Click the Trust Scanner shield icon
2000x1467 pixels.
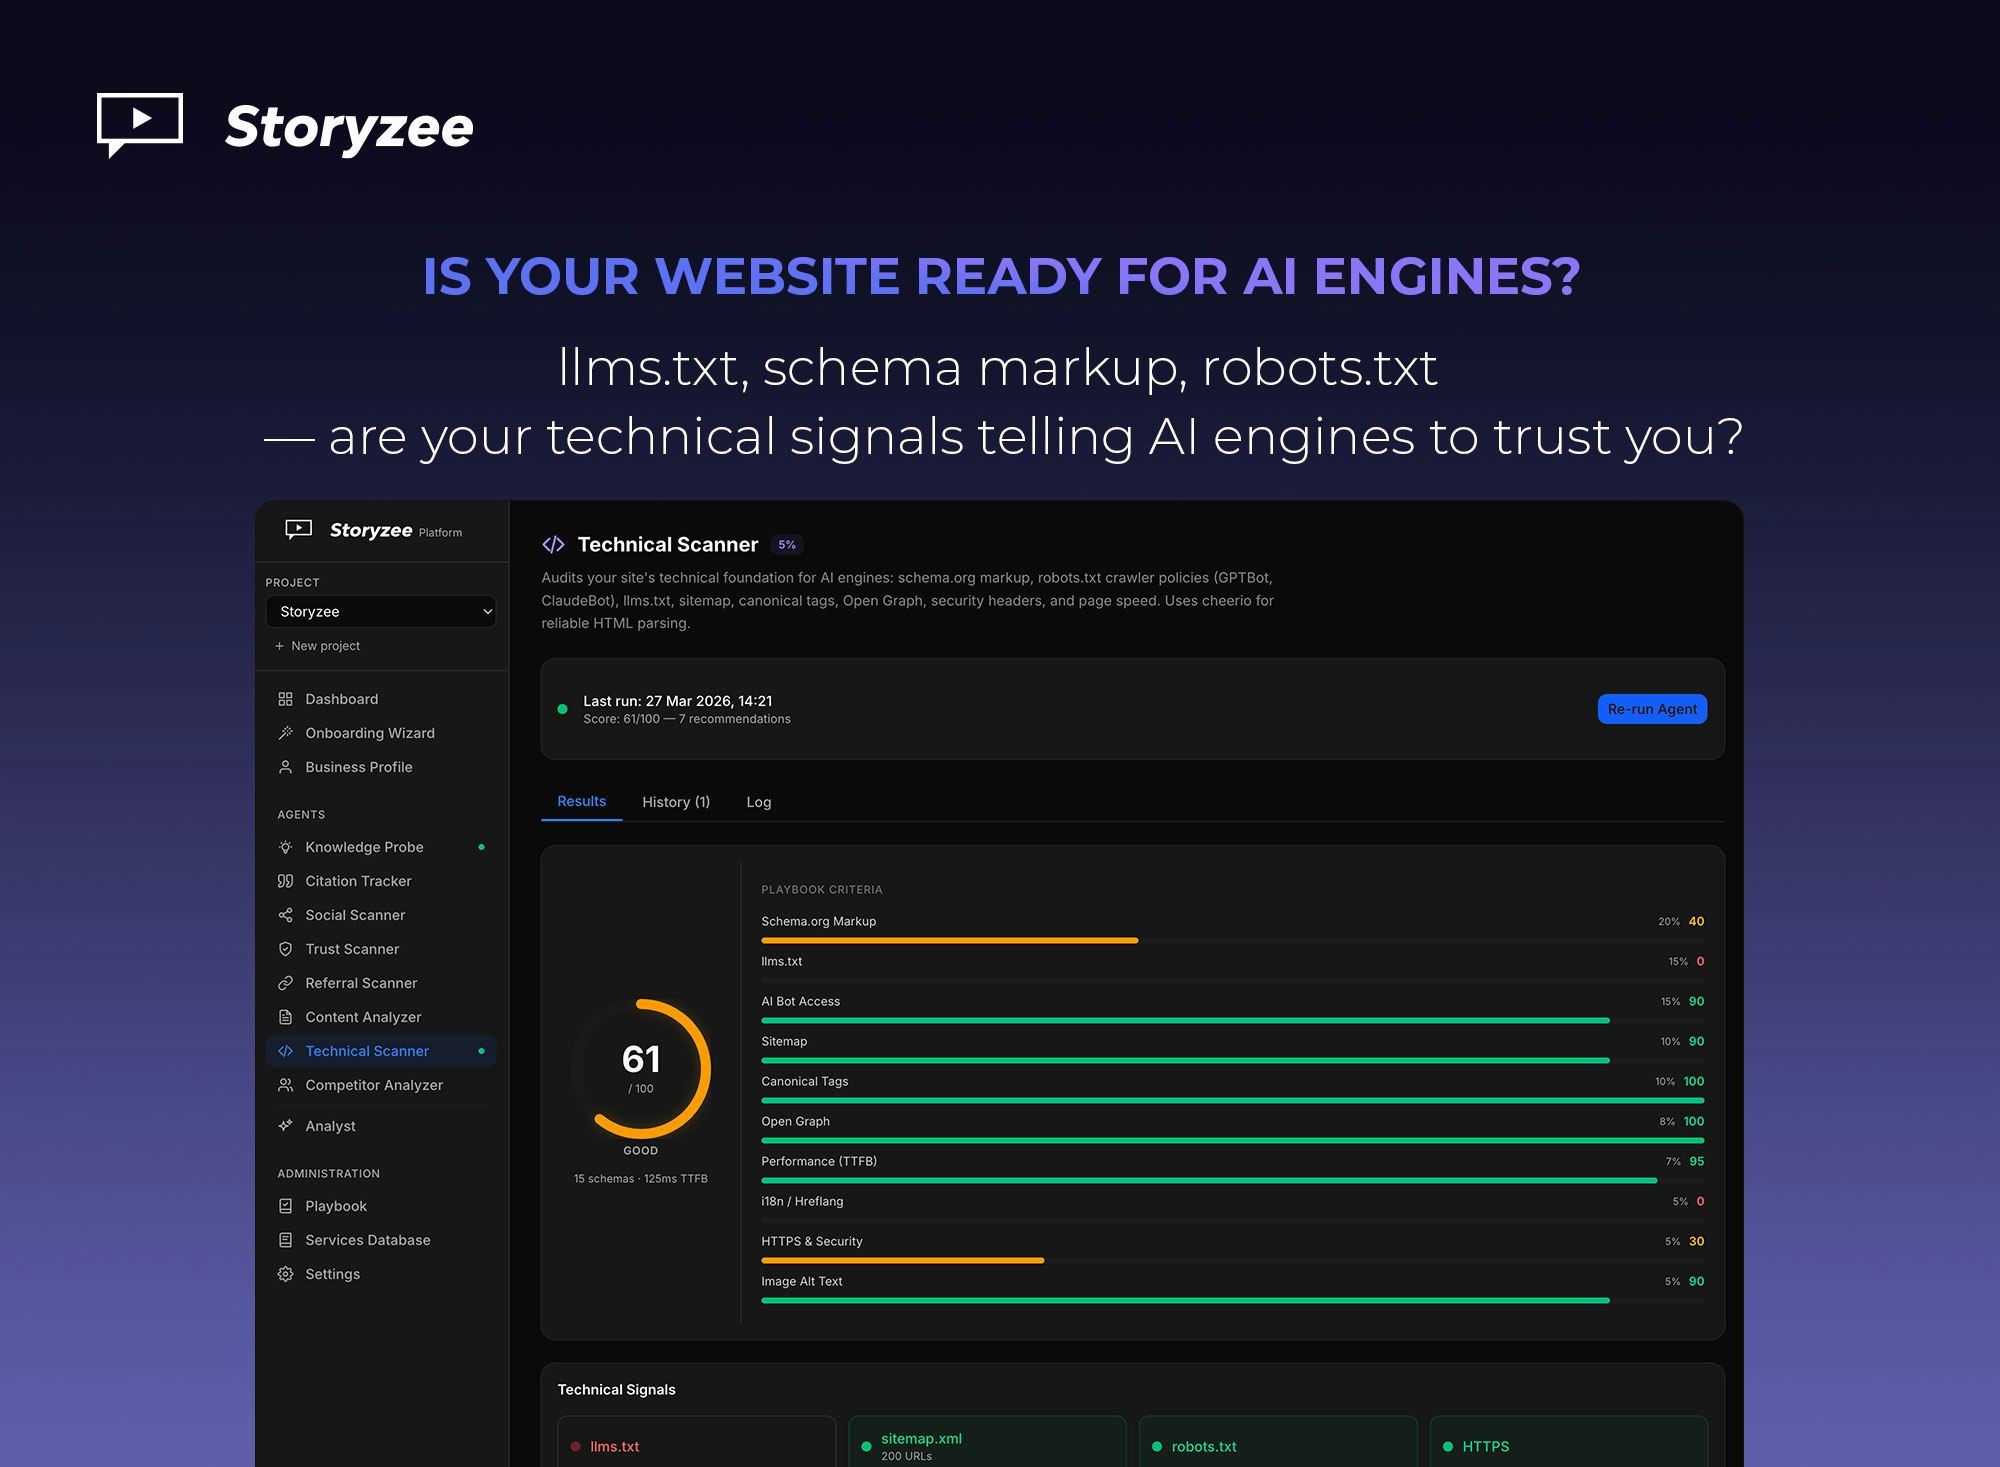click(285, 949)
